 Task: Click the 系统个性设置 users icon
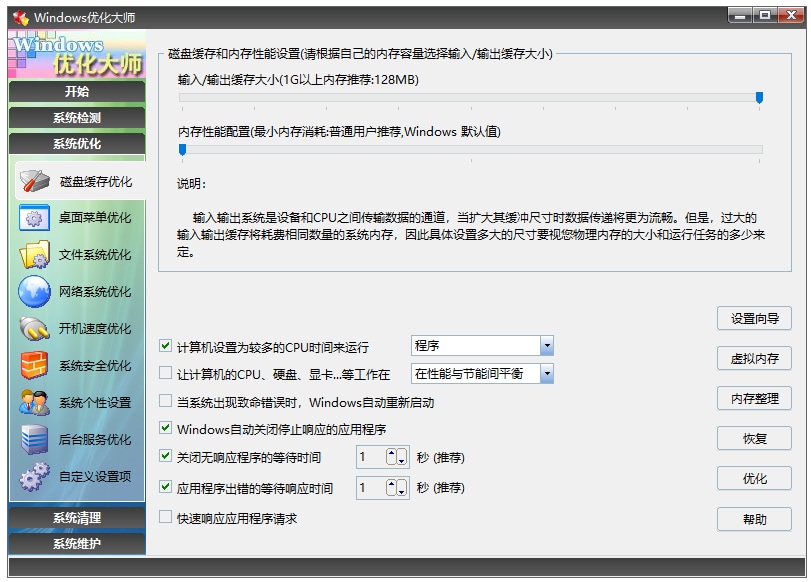[x=34, y=402]
